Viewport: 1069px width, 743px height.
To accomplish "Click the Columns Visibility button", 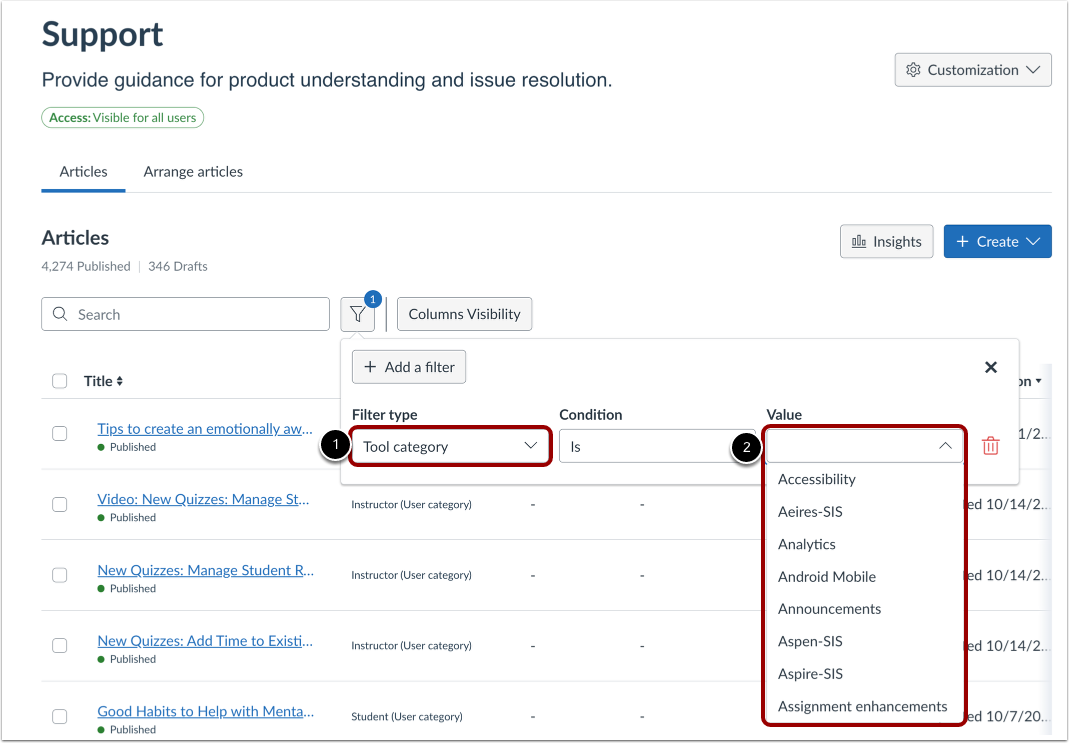I will [x=464, y=313].
